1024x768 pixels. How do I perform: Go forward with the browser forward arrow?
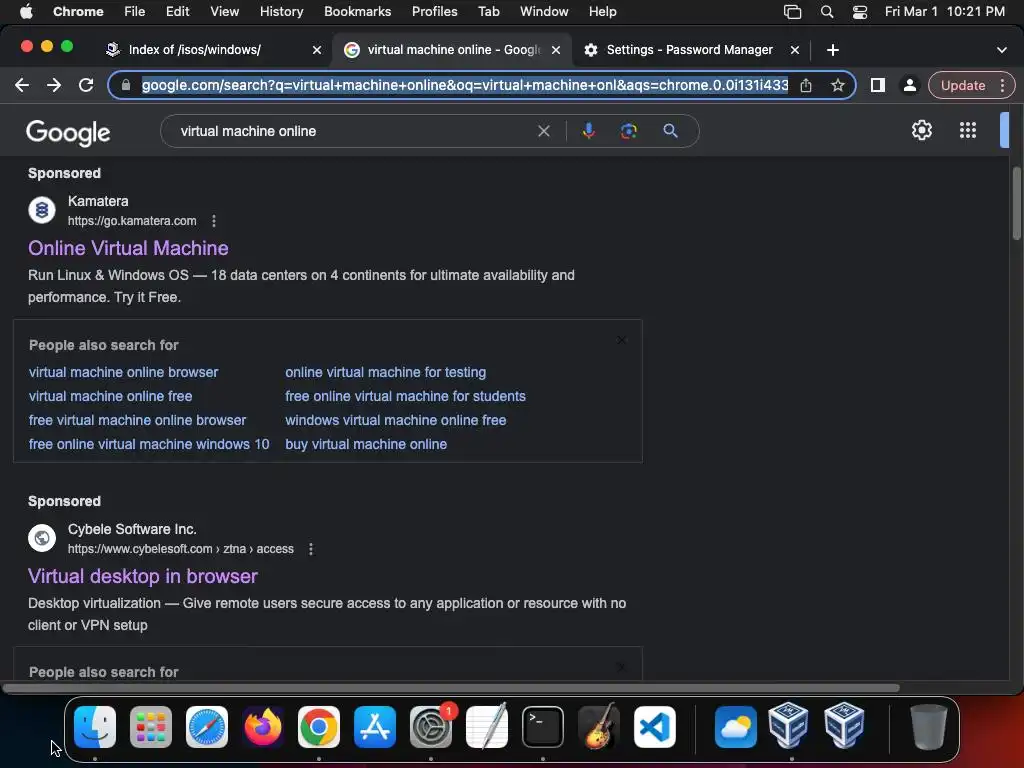[x=54, y=86]
